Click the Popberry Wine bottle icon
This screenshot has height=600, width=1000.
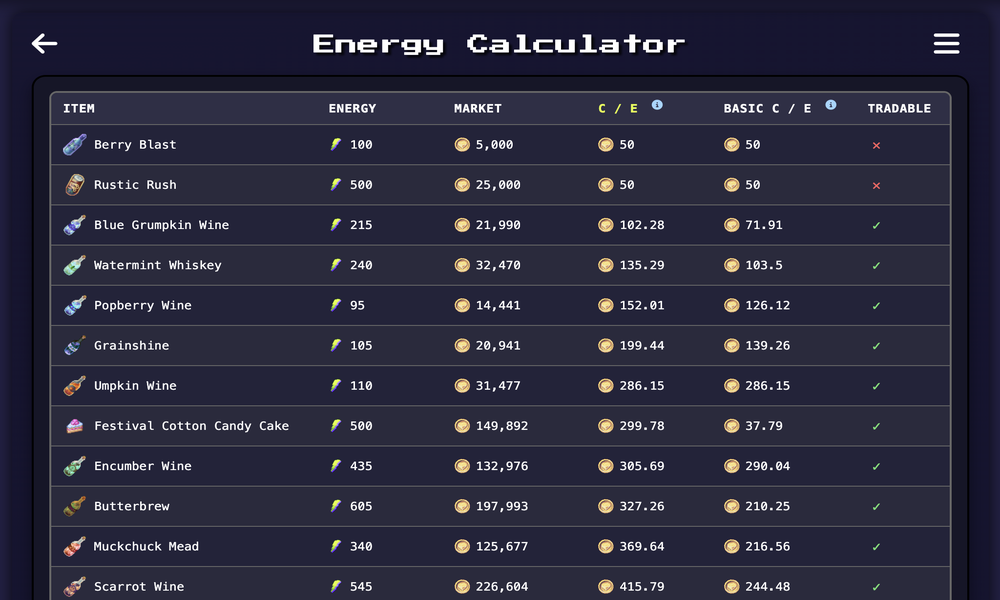coord(75,305)
